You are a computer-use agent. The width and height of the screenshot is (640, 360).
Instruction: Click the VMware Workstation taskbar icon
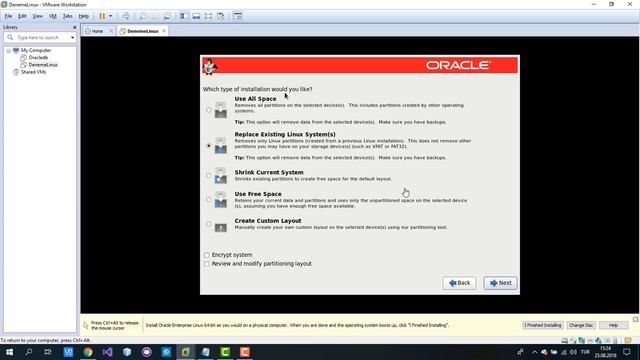coord(186,352)
